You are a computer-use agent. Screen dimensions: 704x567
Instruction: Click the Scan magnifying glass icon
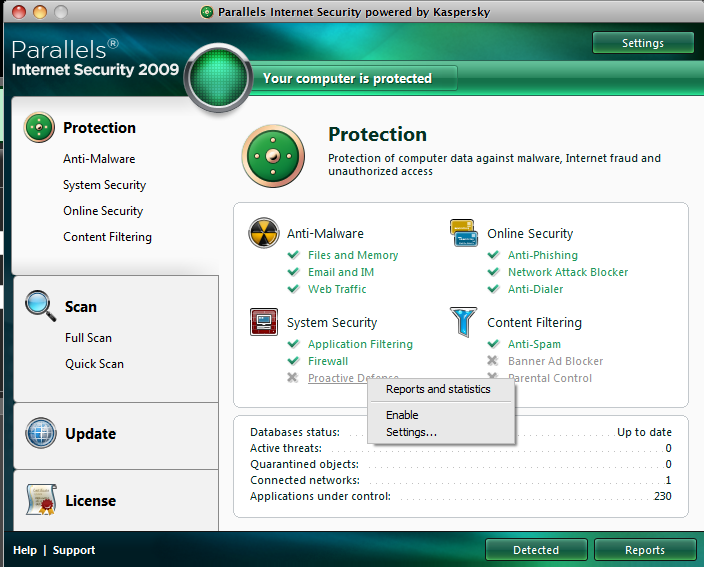click(x=40, y=305)
